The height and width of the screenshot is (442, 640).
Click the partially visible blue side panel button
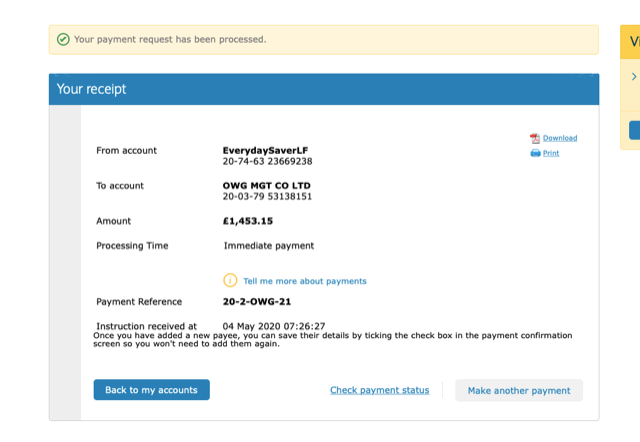(635, 130)
